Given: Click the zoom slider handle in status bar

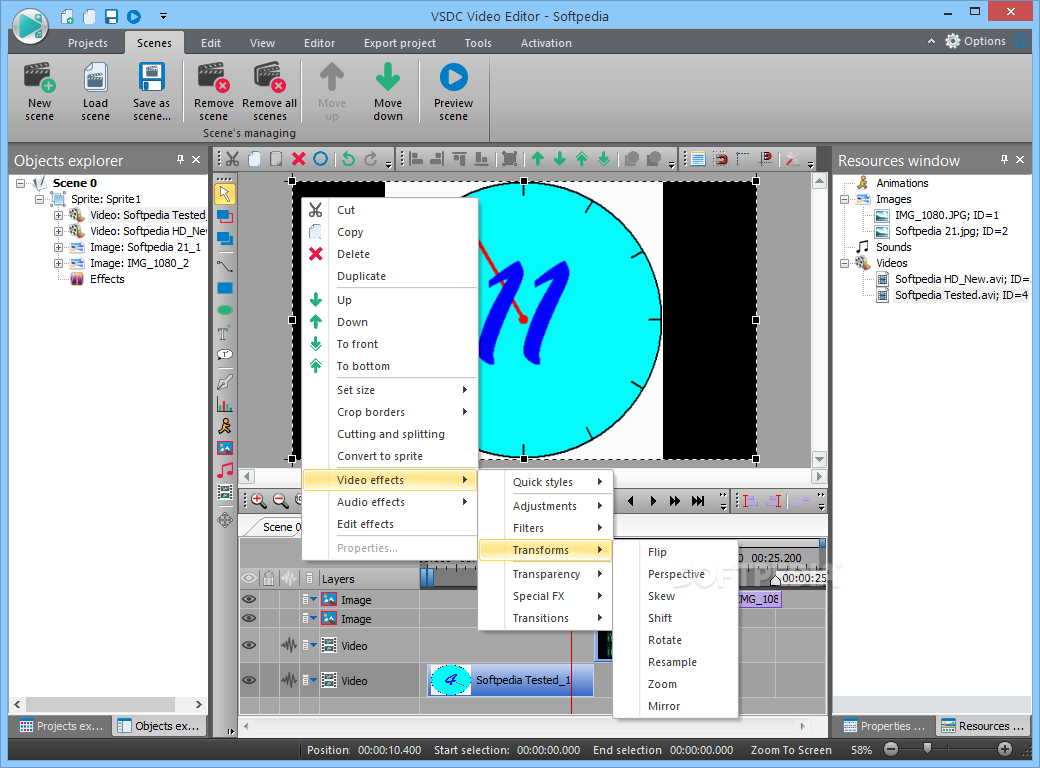Looking at the screenshot, I should [927, 749].
